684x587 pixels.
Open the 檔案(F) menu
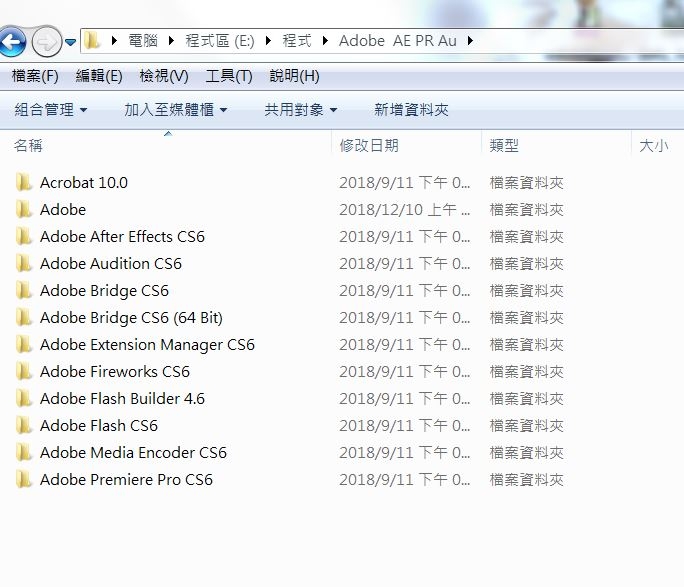pyautogui.click(x=35, y=76)
